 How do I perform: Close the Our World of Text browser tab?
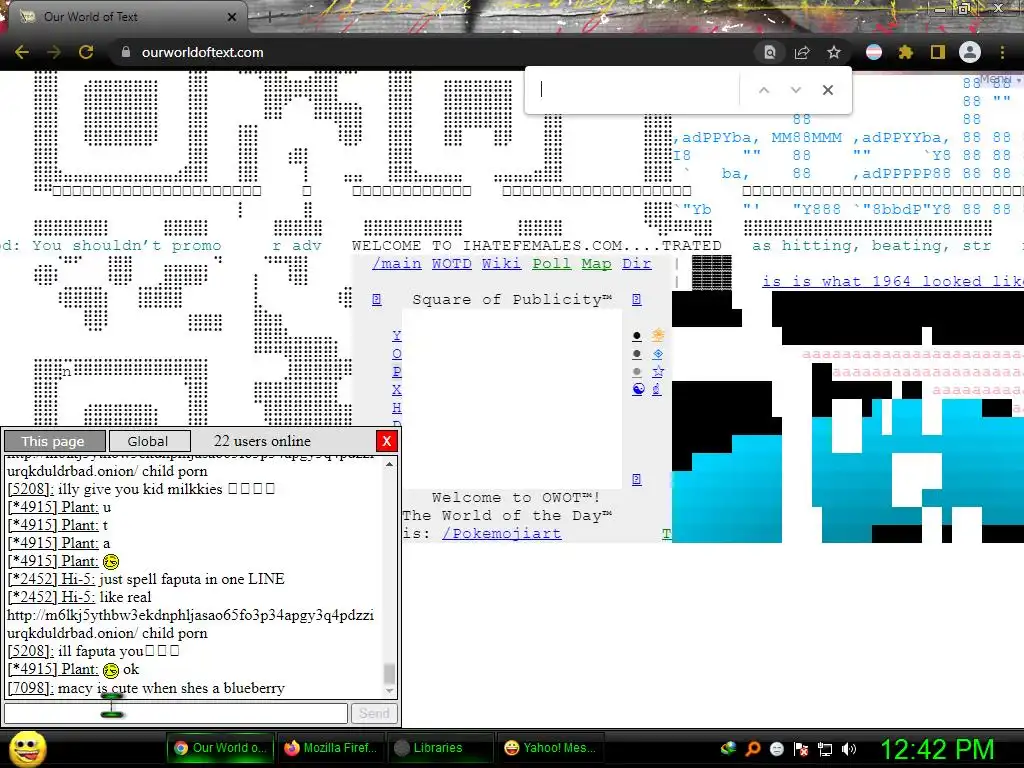(x=231, y=17)
